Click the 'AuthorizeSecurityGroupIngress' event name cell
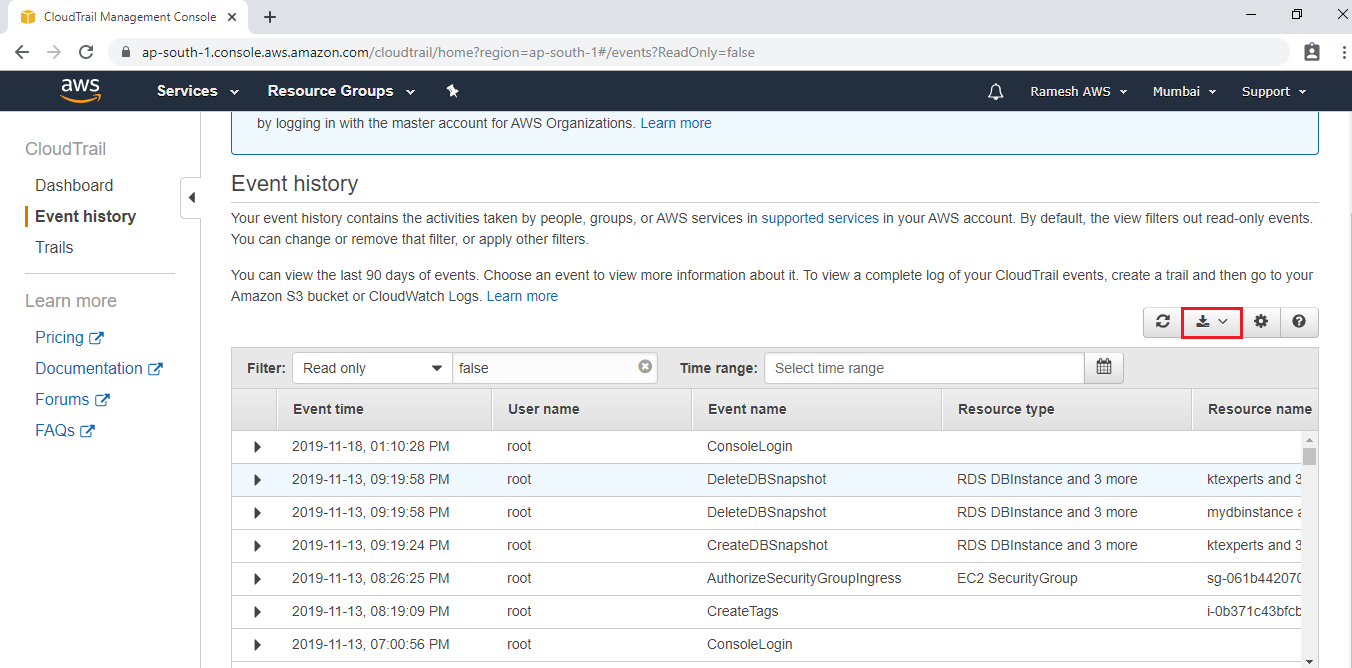Image resolution: width=1352 pixels, height=668 pixels. [804, 578]
